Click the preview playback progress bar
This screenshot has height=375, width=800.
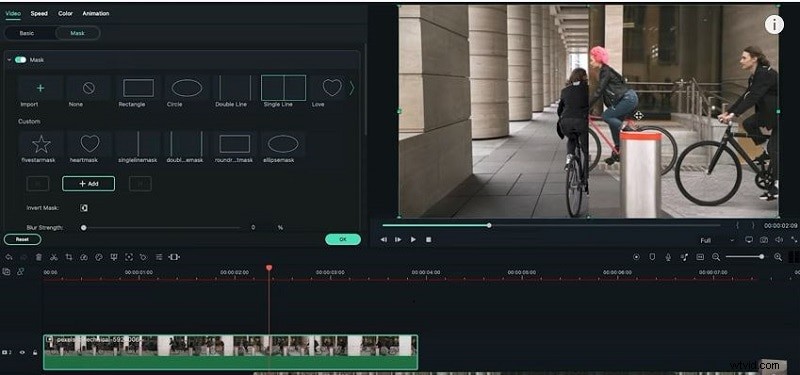coord(552,225)
